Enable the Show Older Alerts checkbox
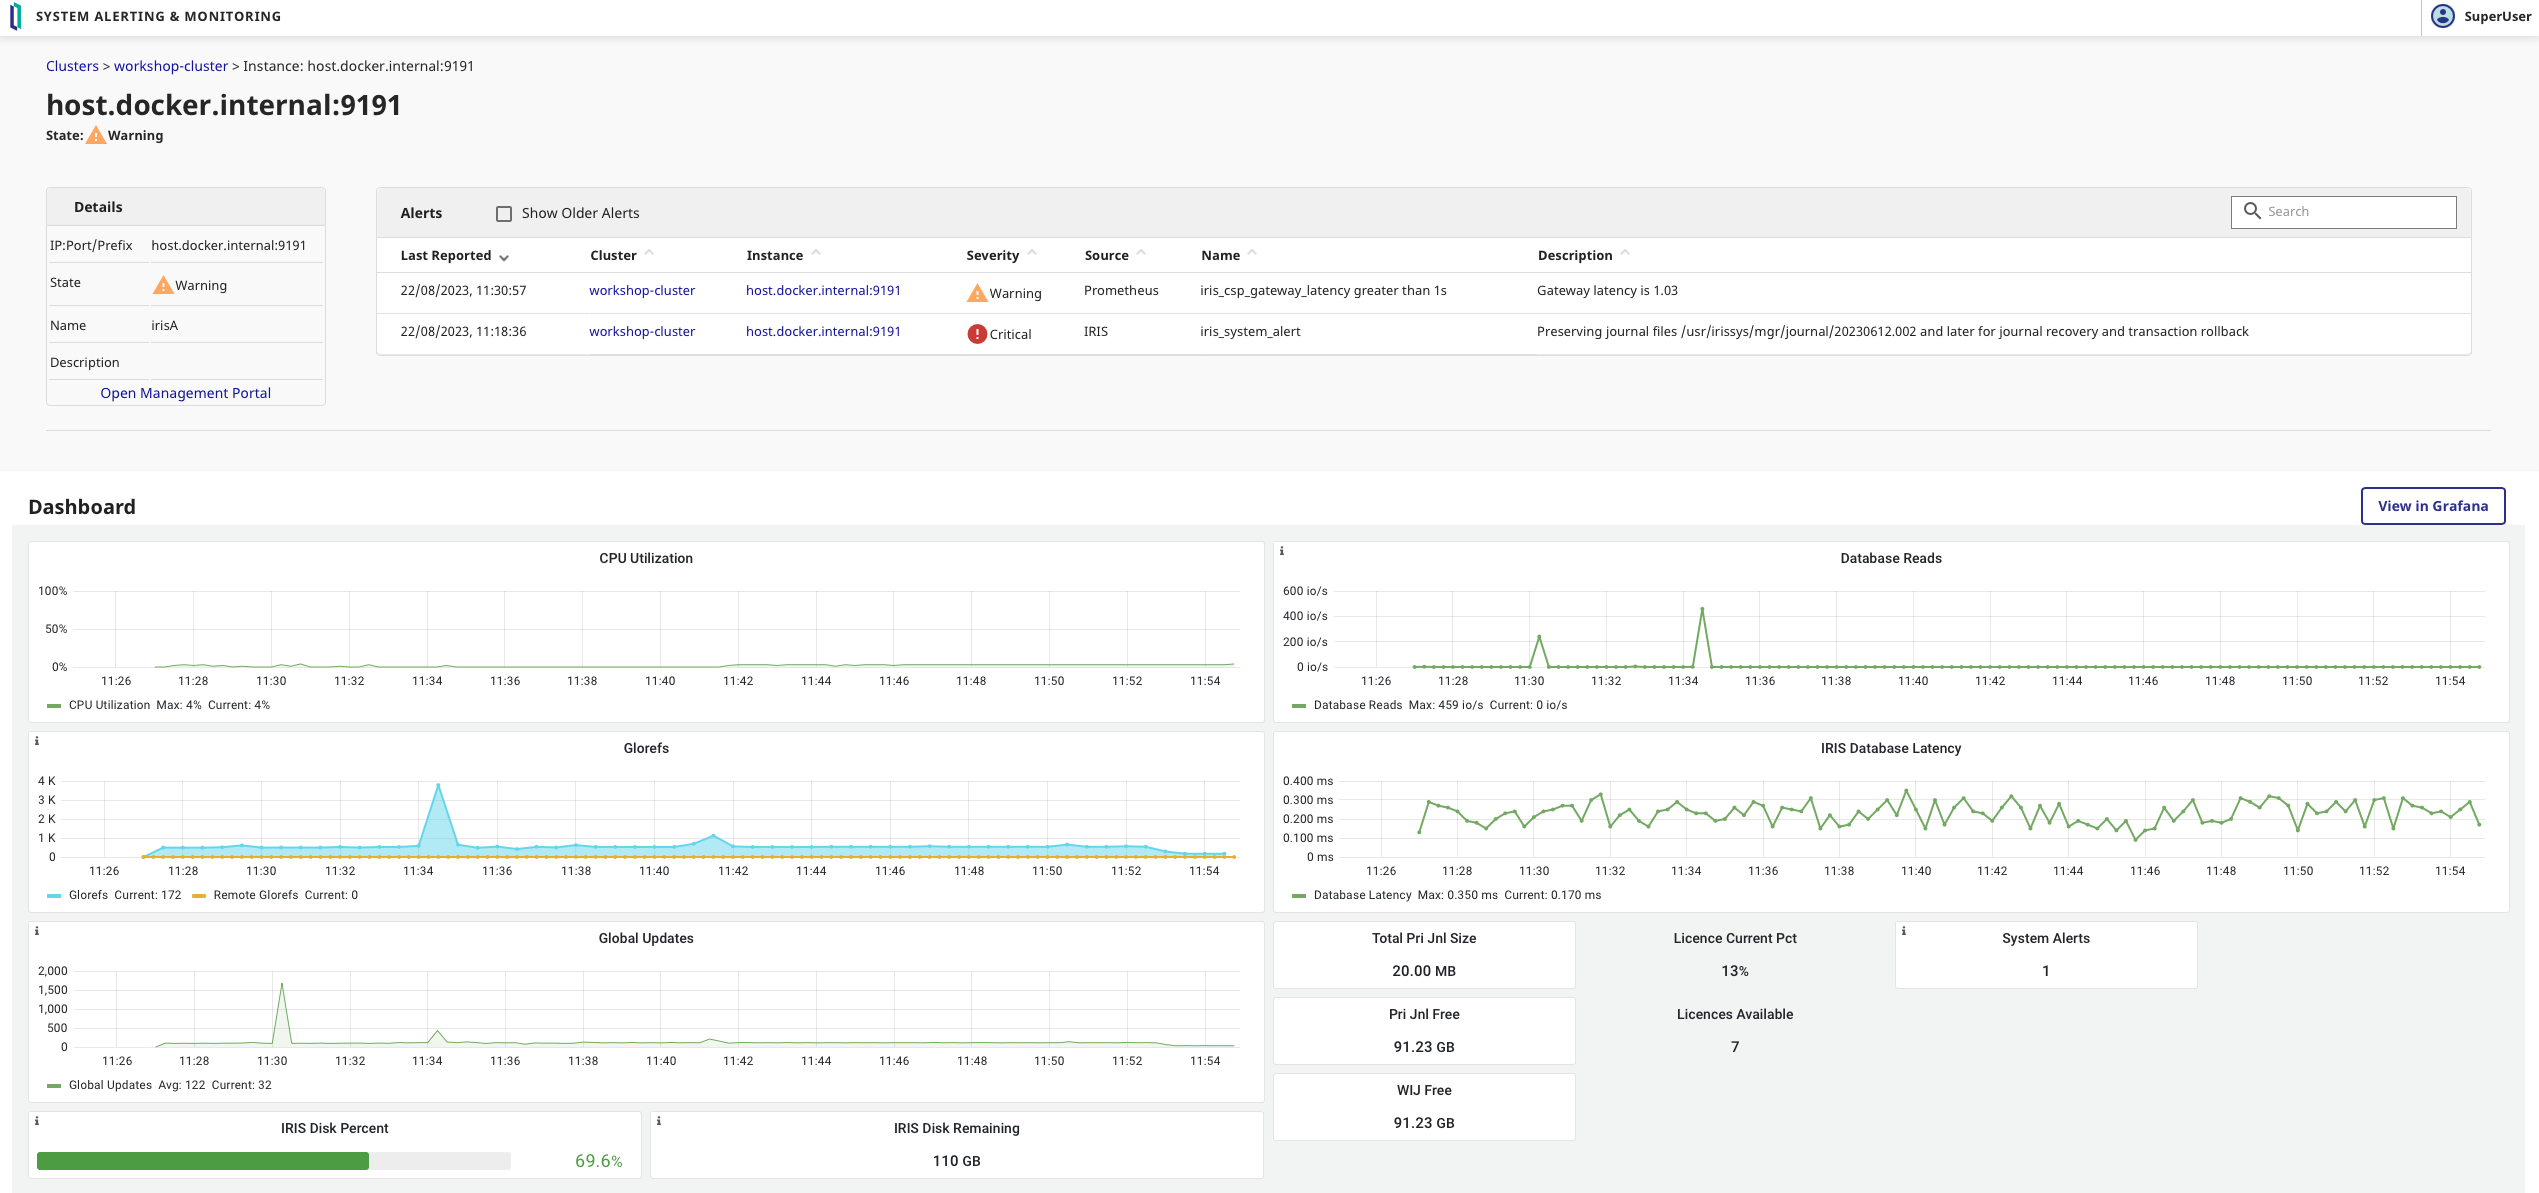The height and width of the screenshot is (1193, 2539). pyautogui.click(x=504, y=214)
